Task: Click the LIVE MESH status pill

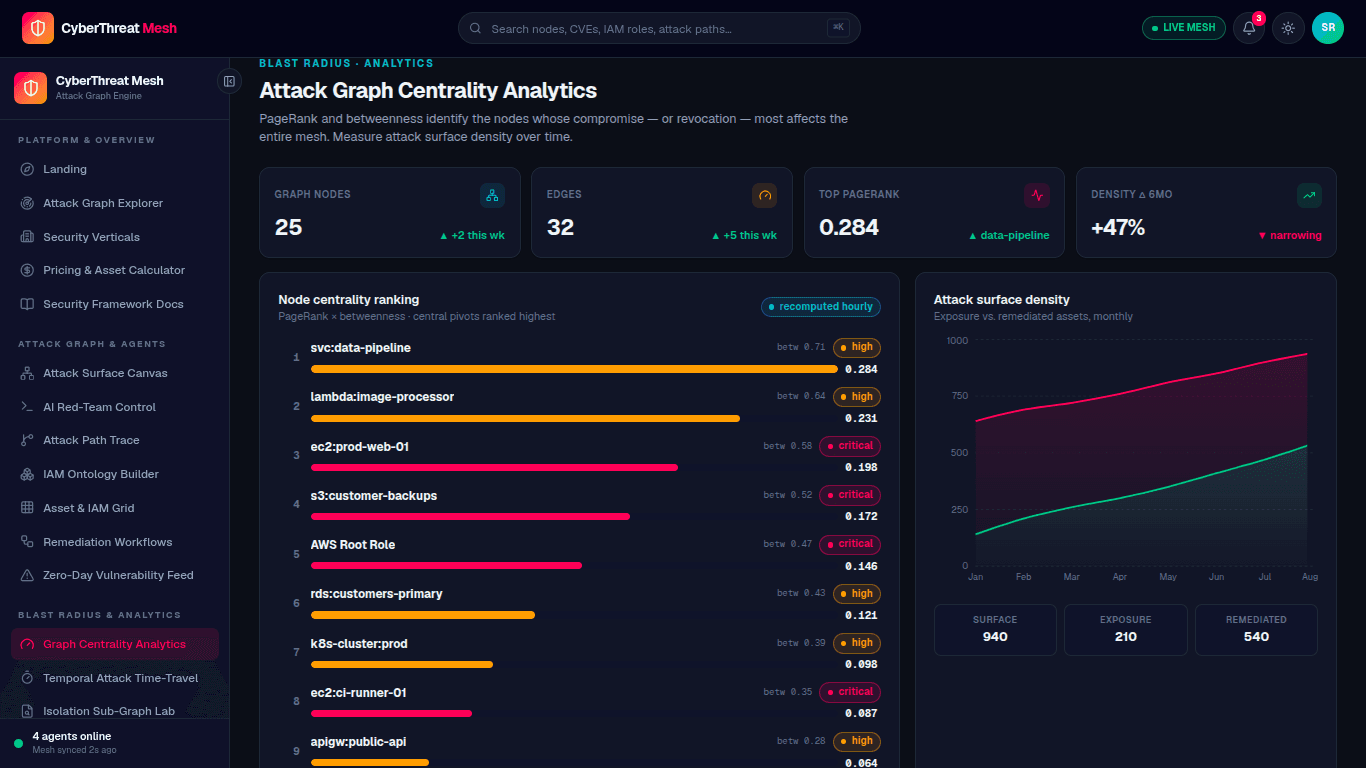Action: point(1184,28)
